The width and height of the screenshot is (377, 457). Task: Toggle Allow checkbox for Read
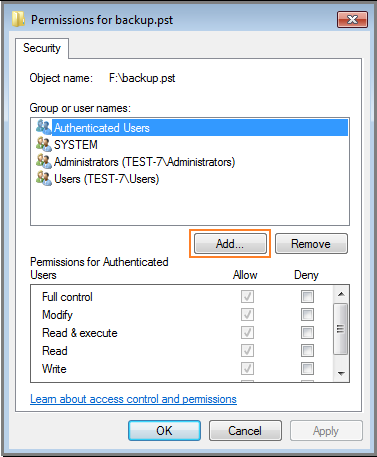[x=247, y=350]
